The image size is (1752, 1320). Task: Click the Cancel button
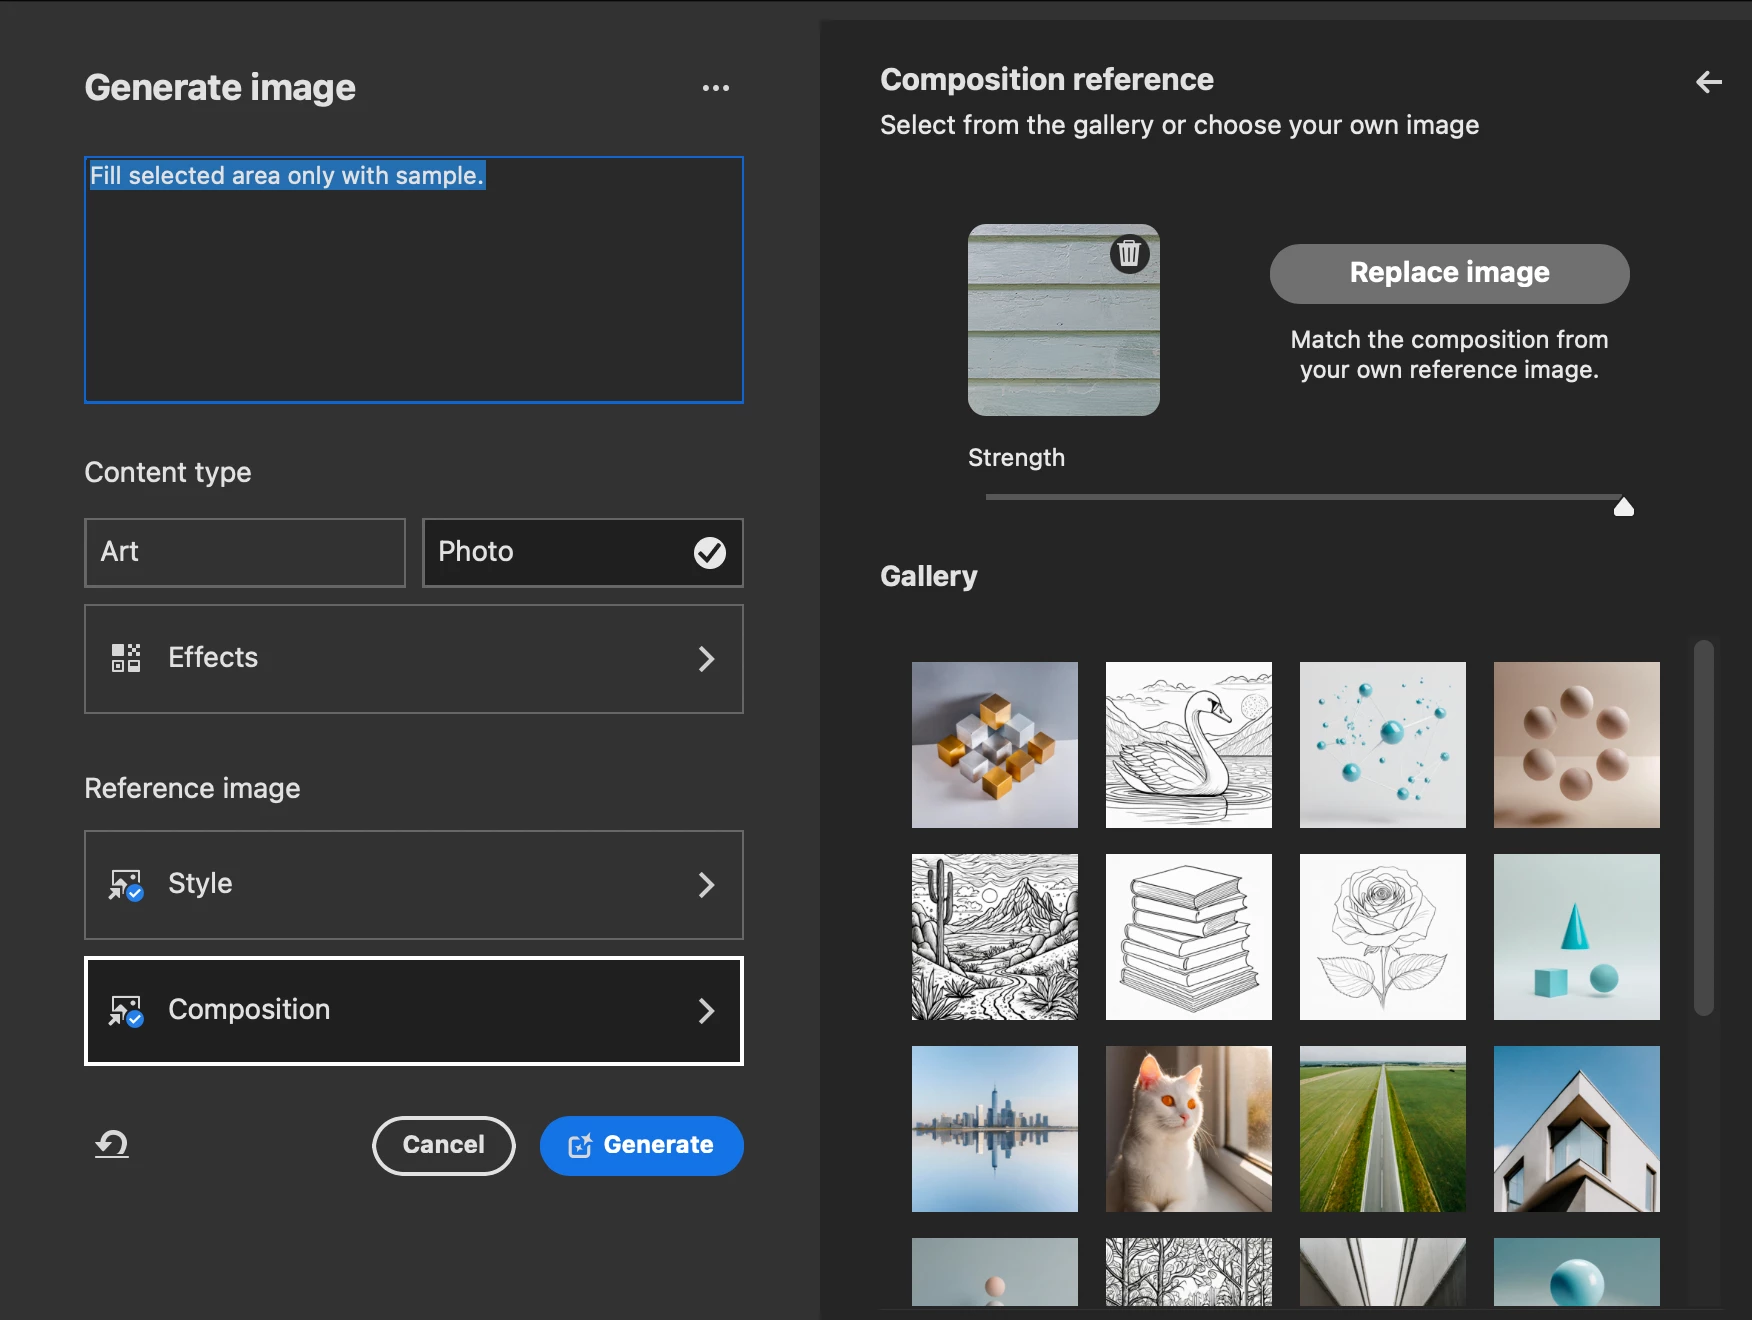444,1145
